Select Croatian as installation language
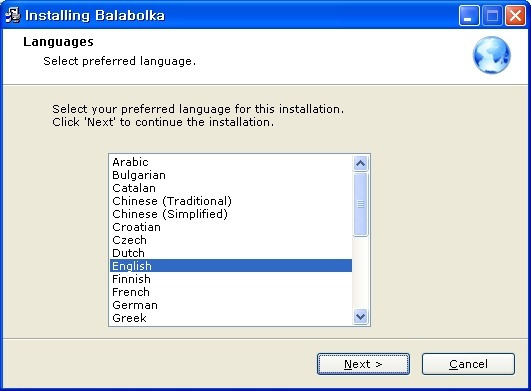 (x=231, y=227)
